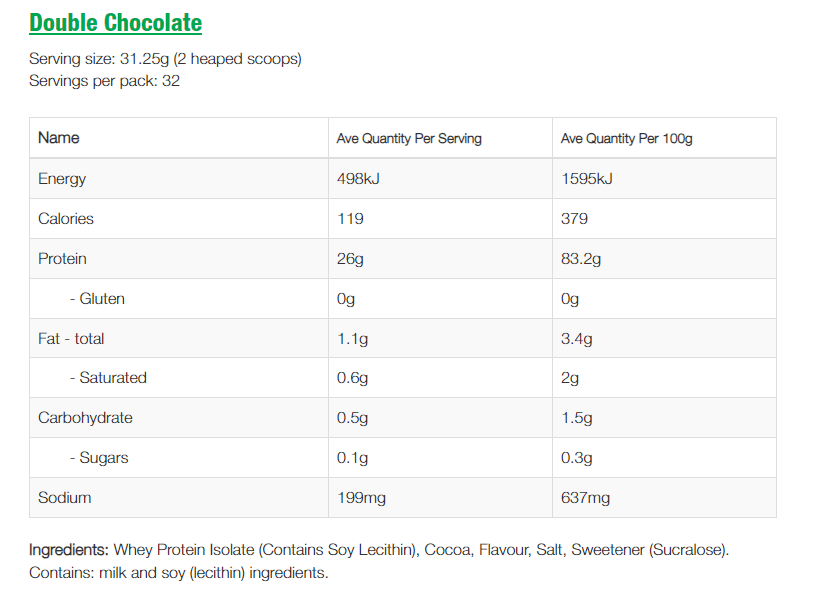Click the Energy row label

click(62, 179)
